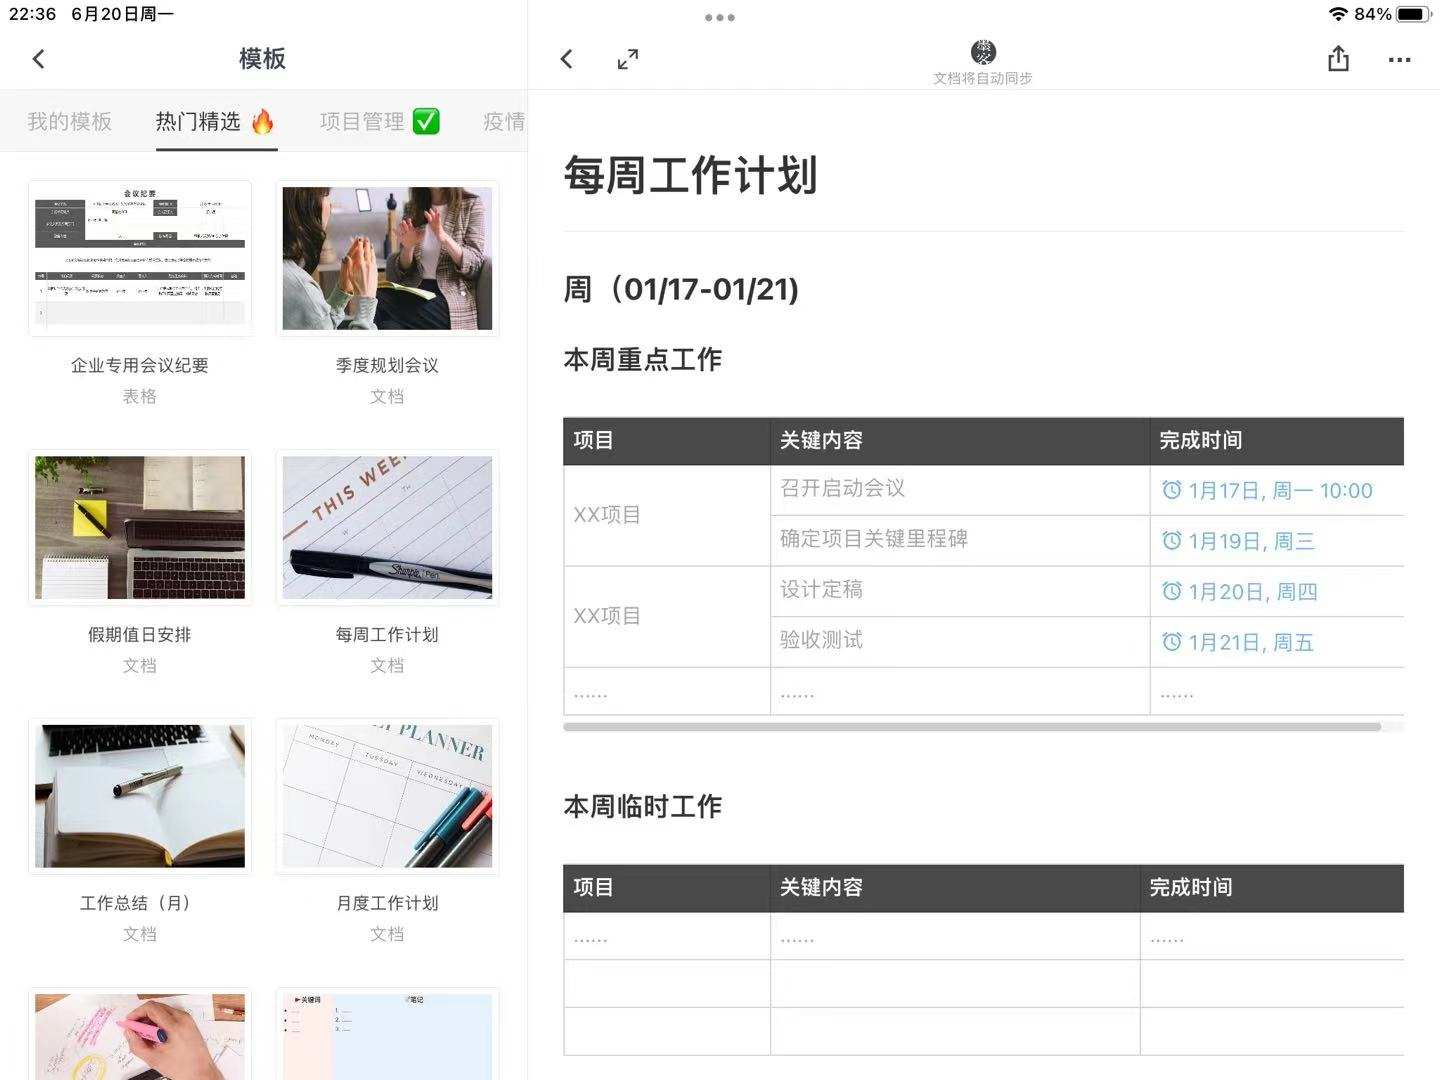Tap the clock icon beside 1月21日, 周五
This screenshot has height=1080, width=1440.
[1171, 642]
